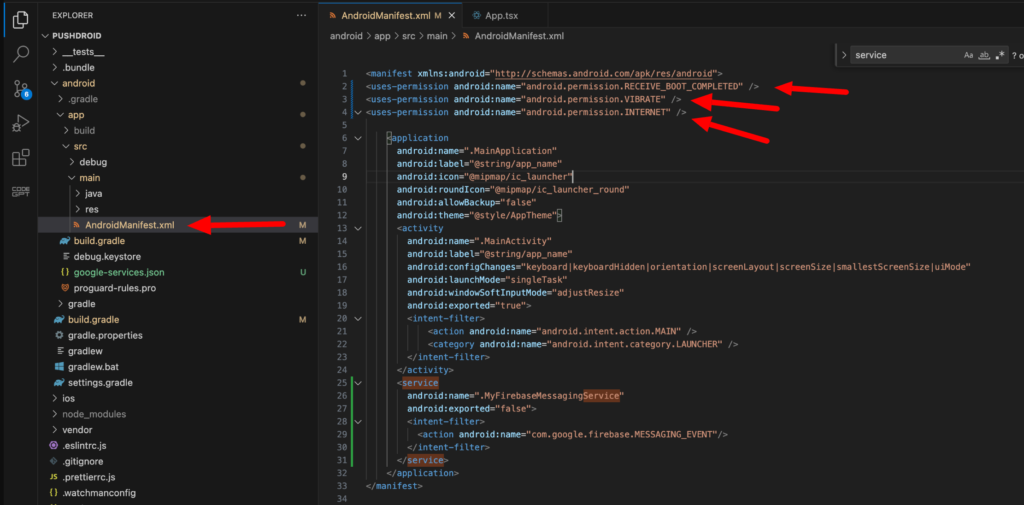This screenshot has width=1024, height=505.
Task: Open the Run and Debug view
Action: tap(20, 123)
